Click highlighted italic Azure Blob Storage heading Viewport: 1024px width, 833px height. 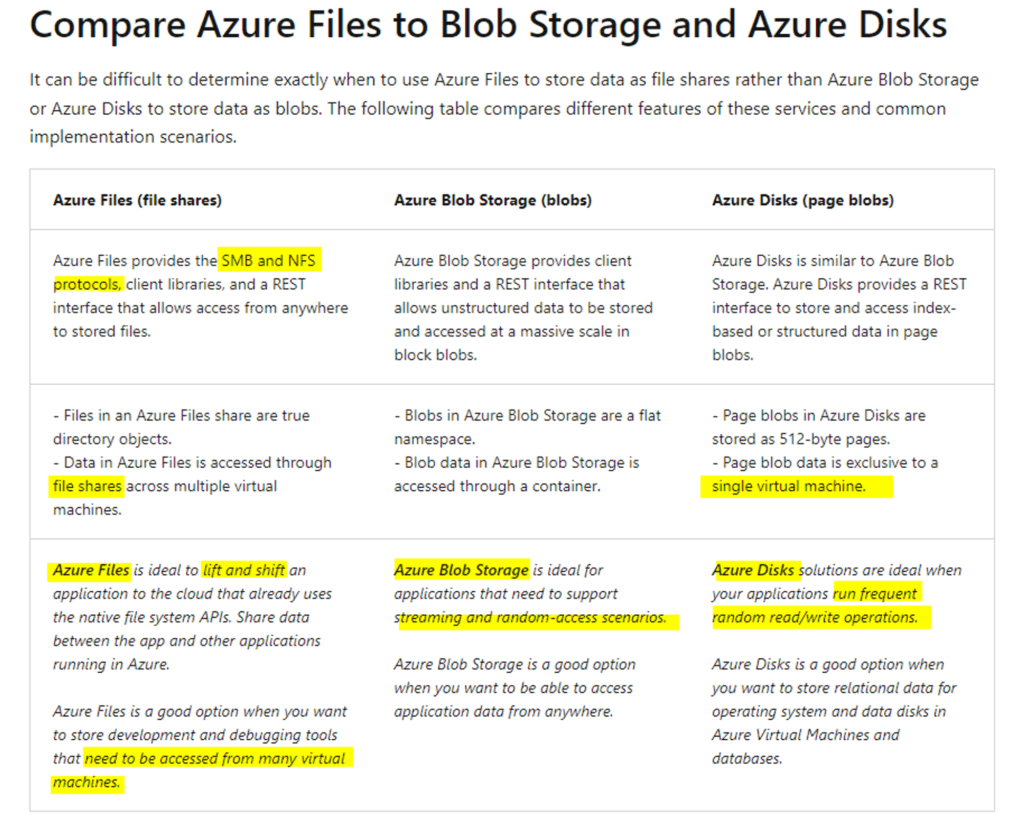(461, 571)
